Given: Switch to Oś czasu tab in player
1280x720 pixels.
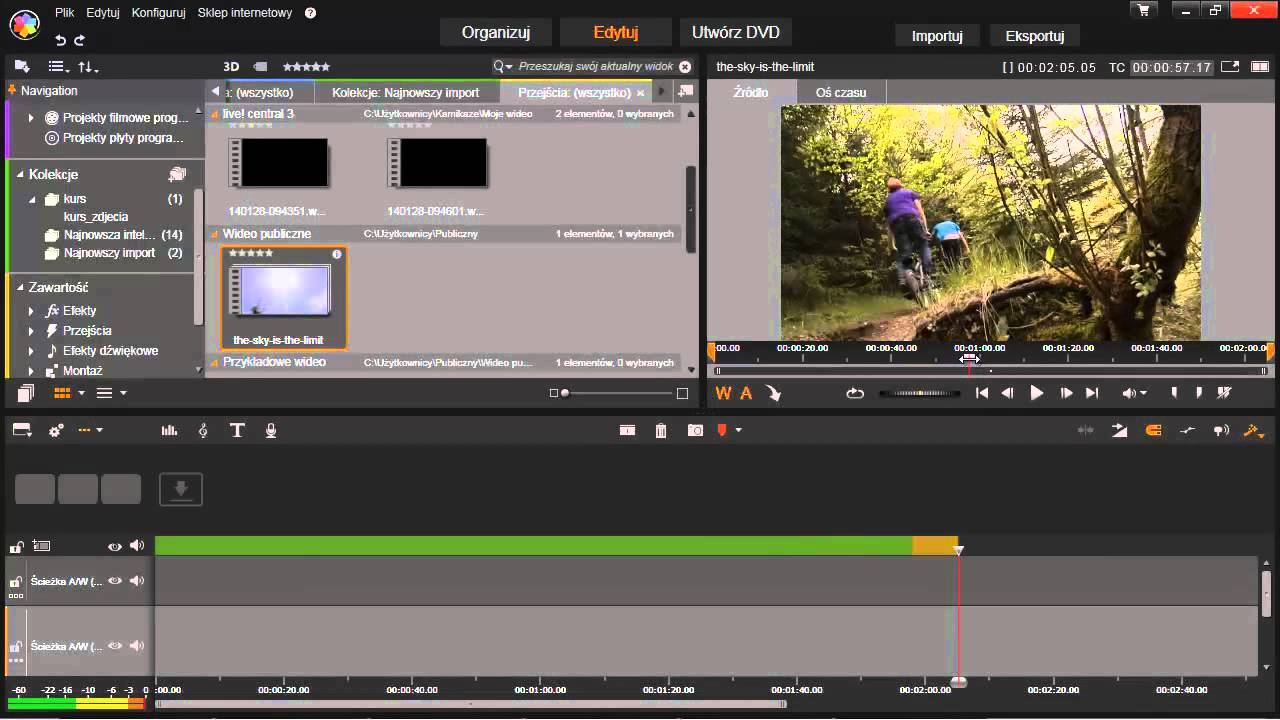Looking at the screenshot, I should click(x=841, y=92).
